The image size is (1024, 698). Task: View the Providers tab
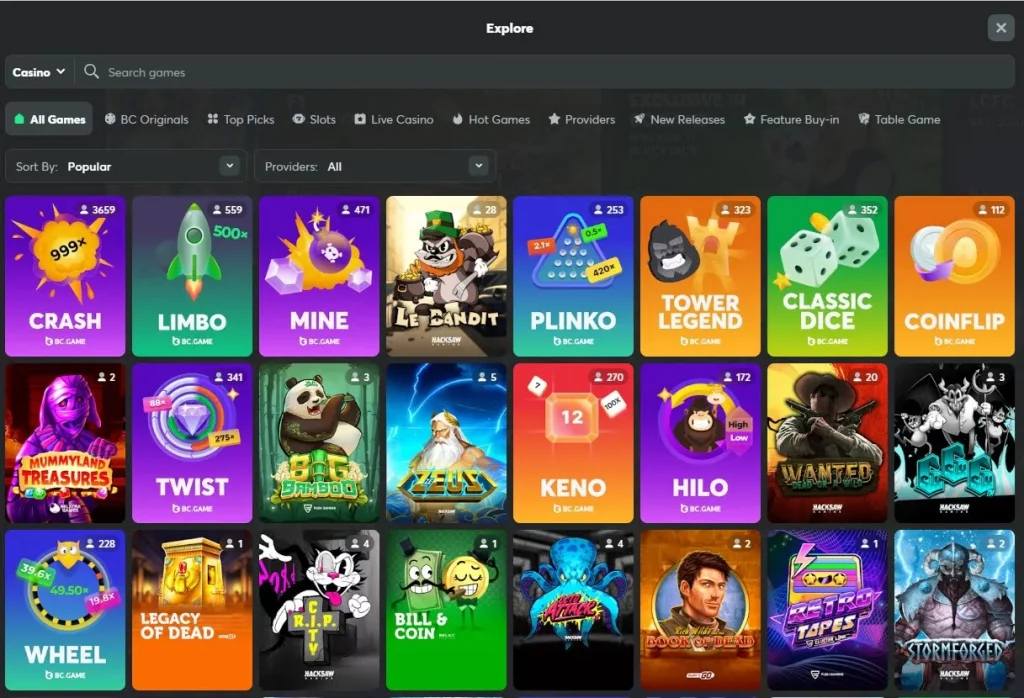[x=582, y=119]
